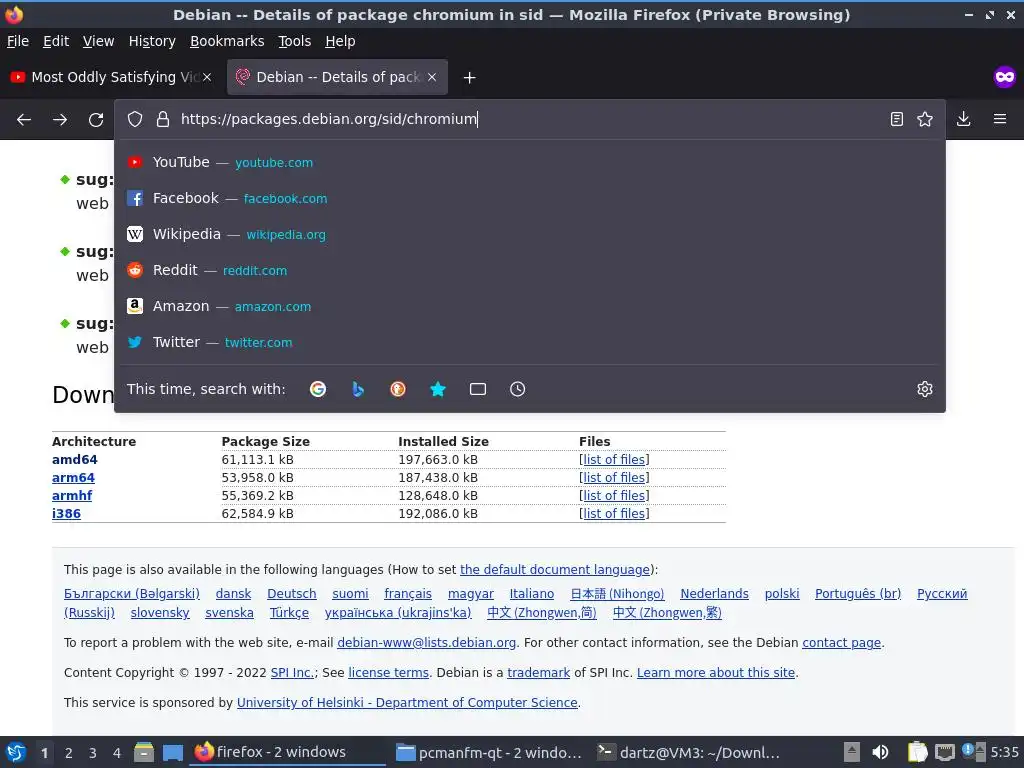This screenshot has width=1024, height=768.
Task: Open the dartz@VM3 terminal taskbar entry
Action: click(690, 752)
